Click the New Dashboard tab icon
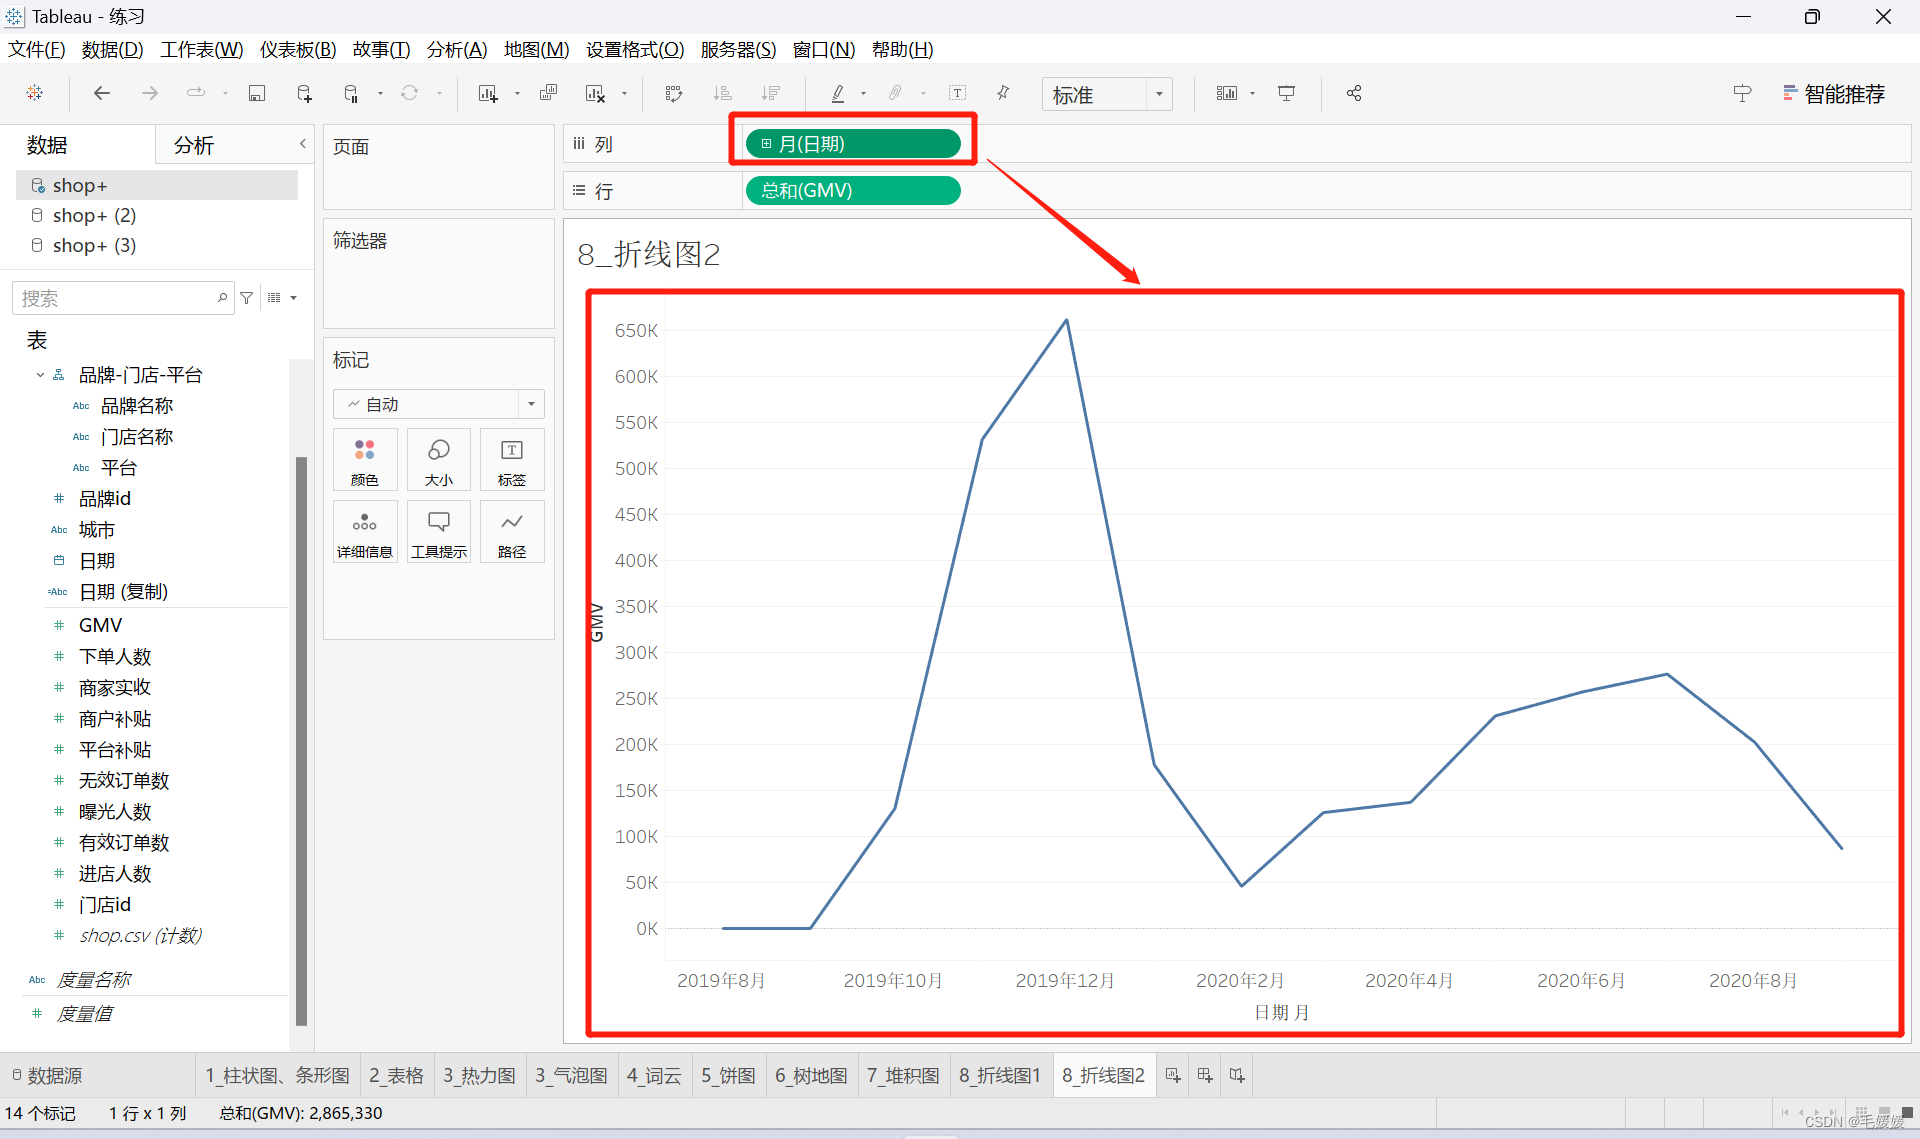The height and width of the screenshot is (1139, 1920). pyautogui.click(x=1205, y=1075)
